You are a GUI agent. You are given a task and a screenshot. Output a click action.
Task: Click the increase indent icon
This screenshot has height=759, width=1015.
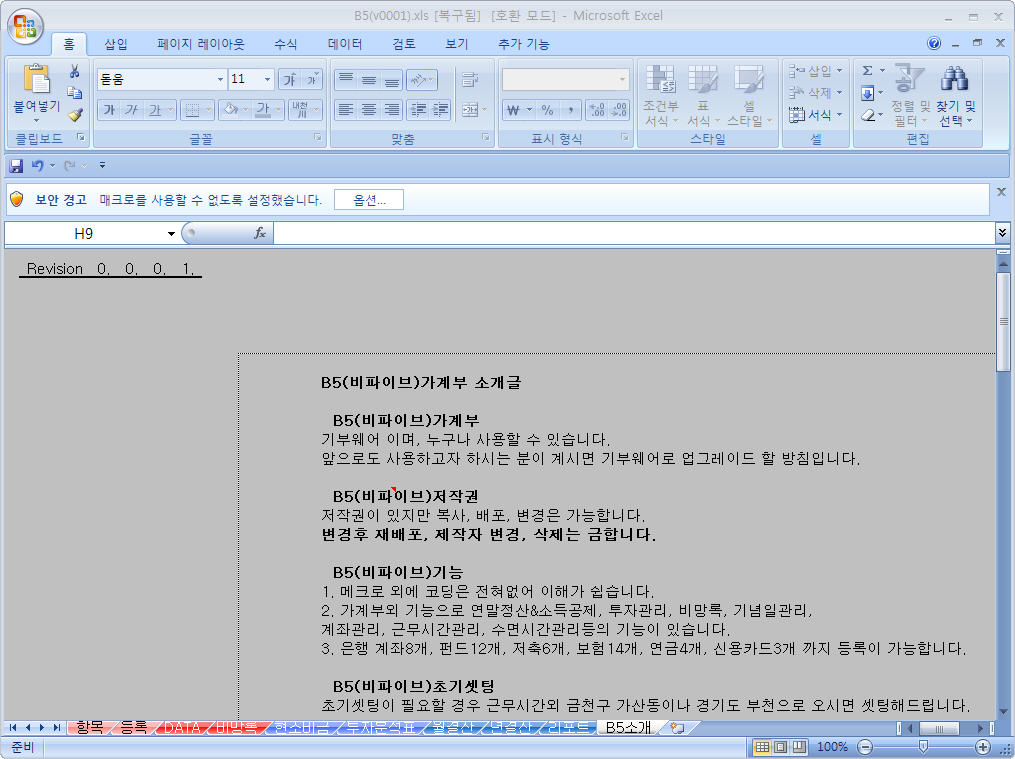point(440,110)
